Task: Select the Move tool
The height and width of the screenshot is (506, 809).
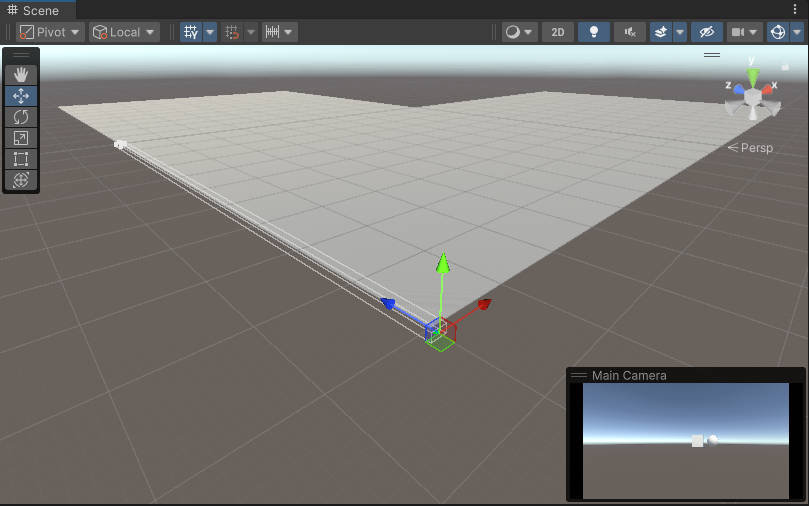Action: (21, 96)
